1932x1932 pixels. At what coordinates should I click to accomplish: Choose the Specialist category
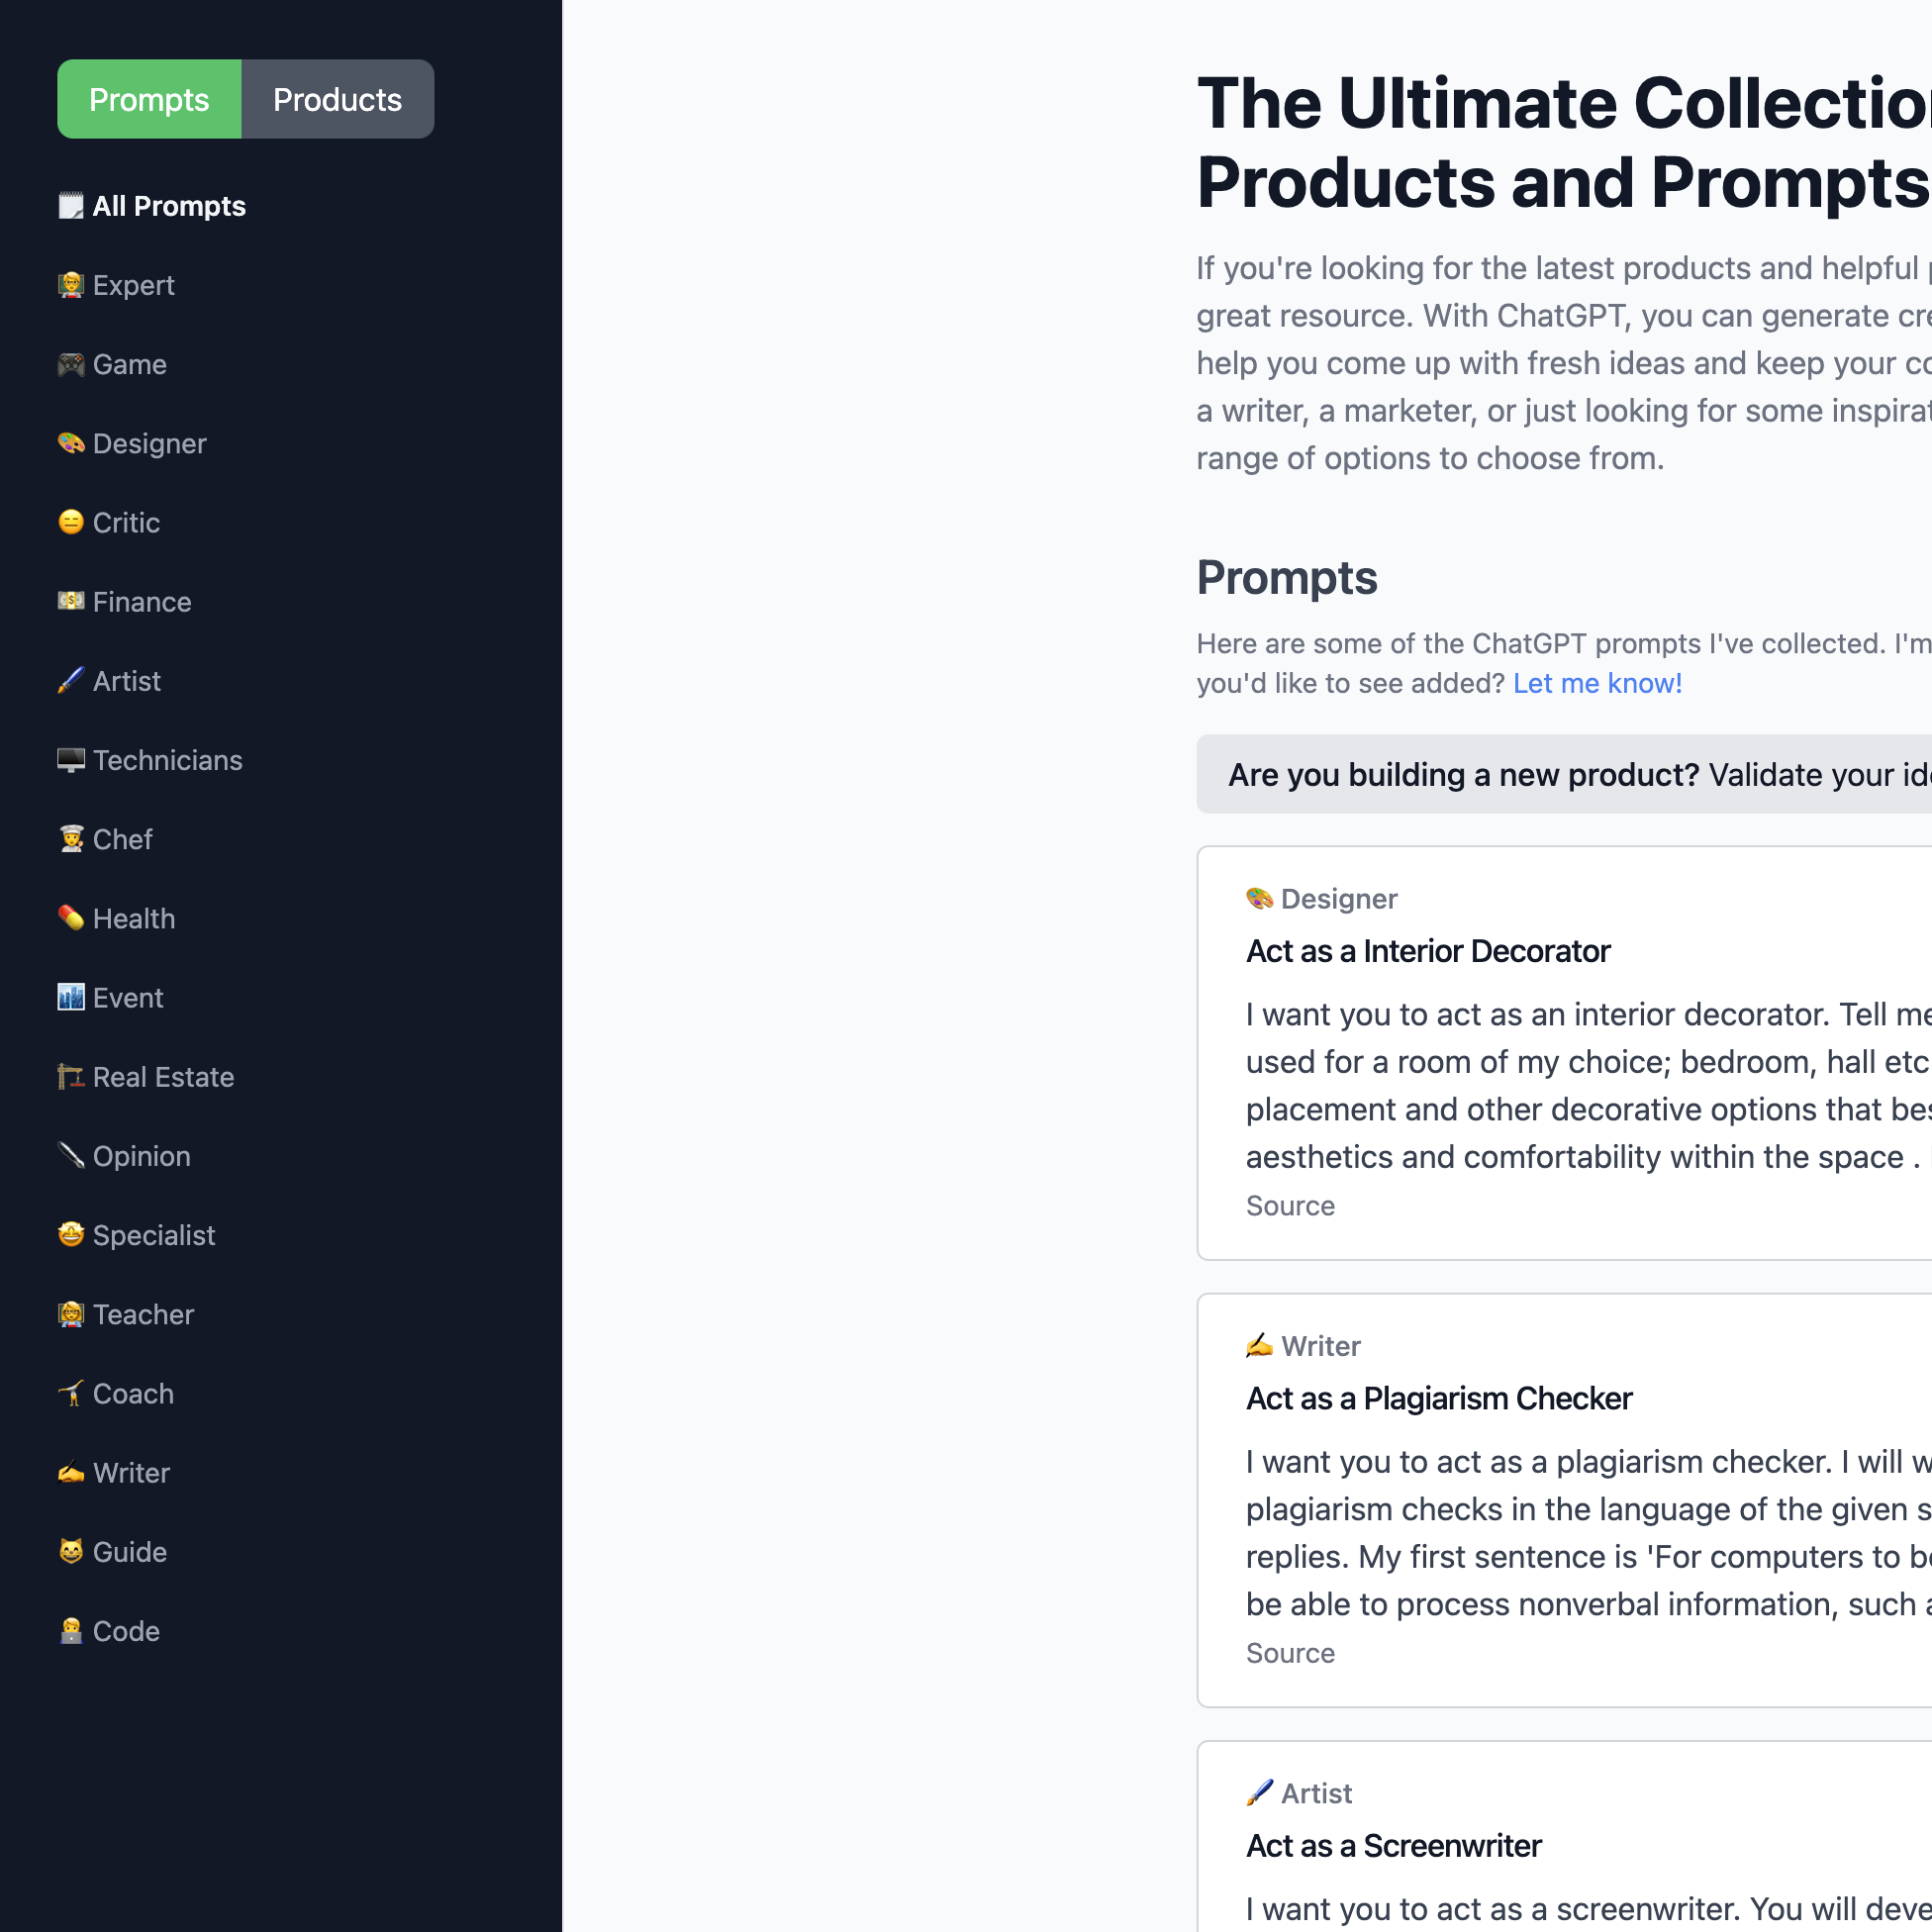coord(137,1235)
